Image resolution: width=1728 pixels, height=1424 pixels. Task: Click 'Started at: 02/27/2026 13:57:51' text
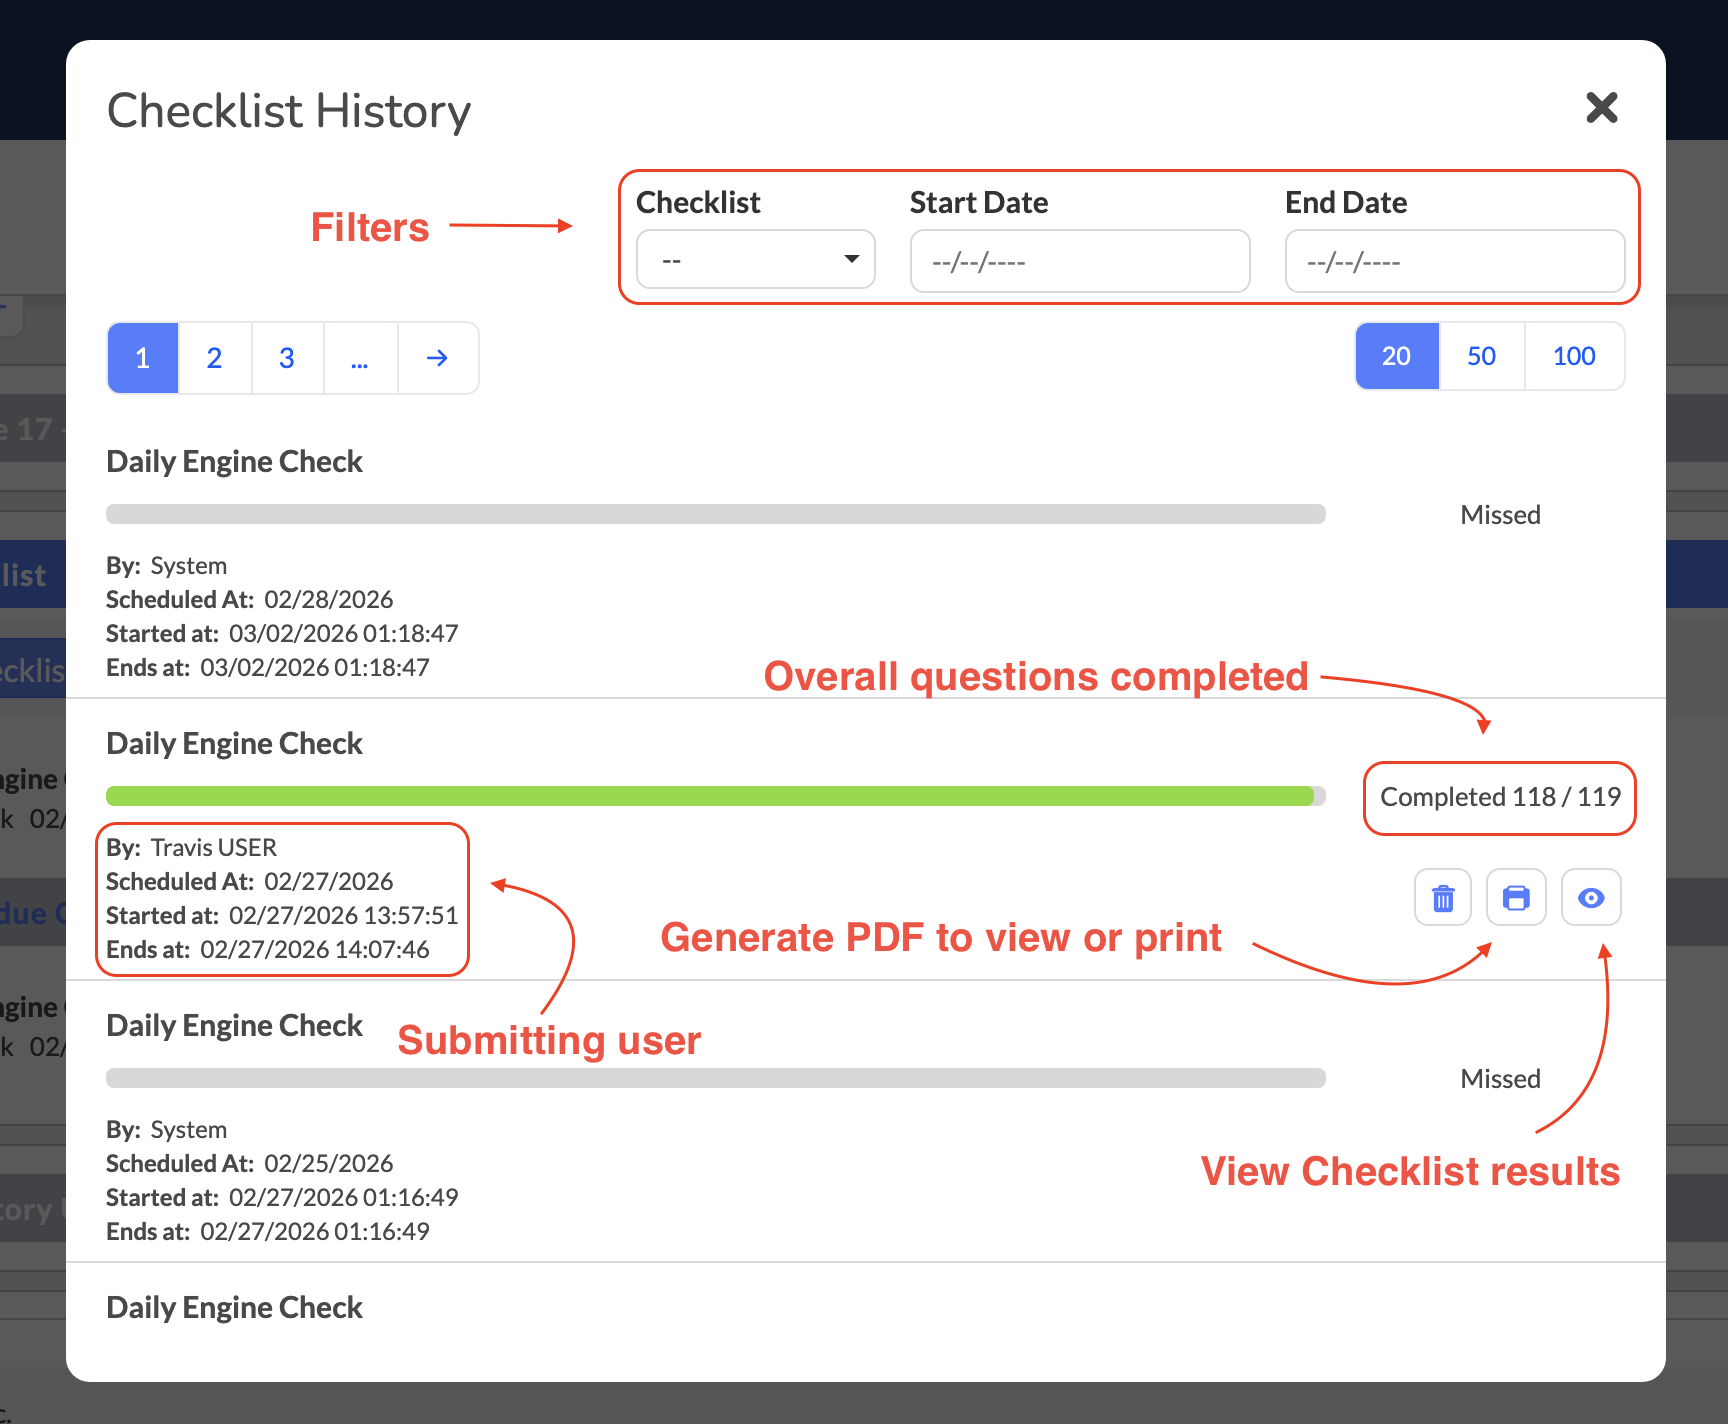pyautogui.click(x=282, y=916)
